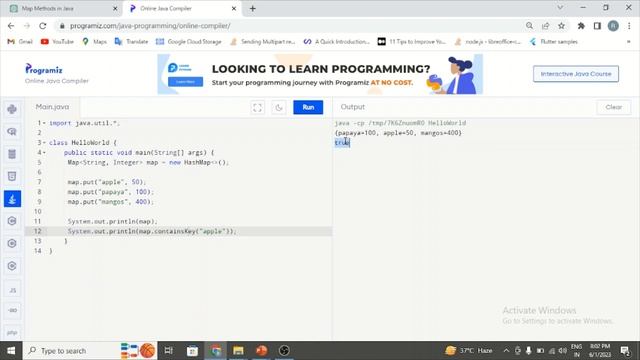The image size is (640, 360).
Task: Open the Go compiler in sidebar
Action: point(12,310)
